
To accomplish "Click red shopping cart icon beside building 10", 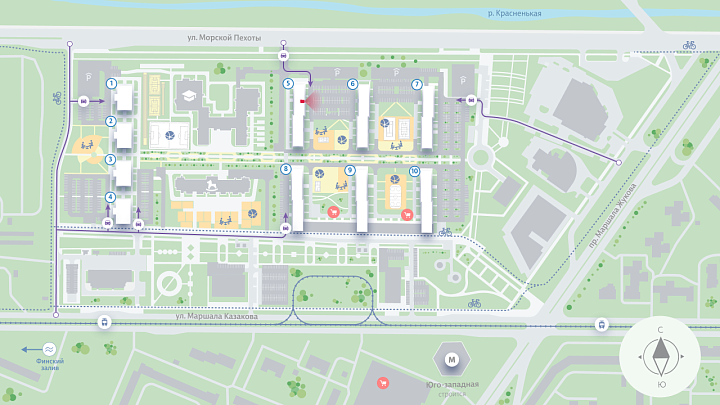I will pyautogui.click(x=407, y=214).
